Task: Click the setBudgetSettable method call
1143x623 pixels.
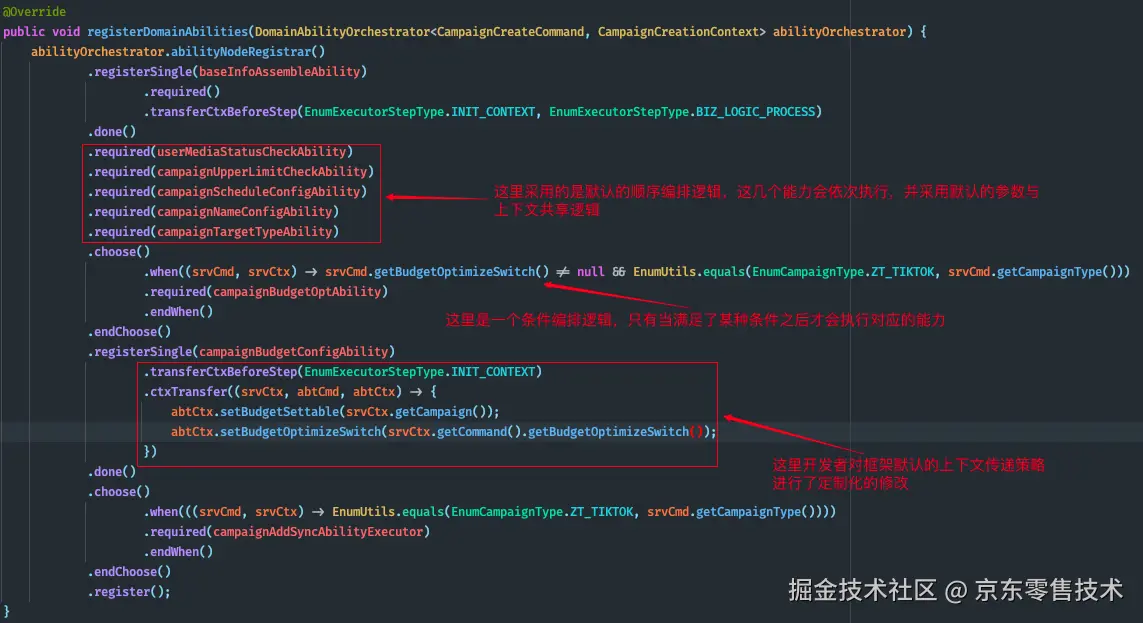Action: (x=280, y=412)
